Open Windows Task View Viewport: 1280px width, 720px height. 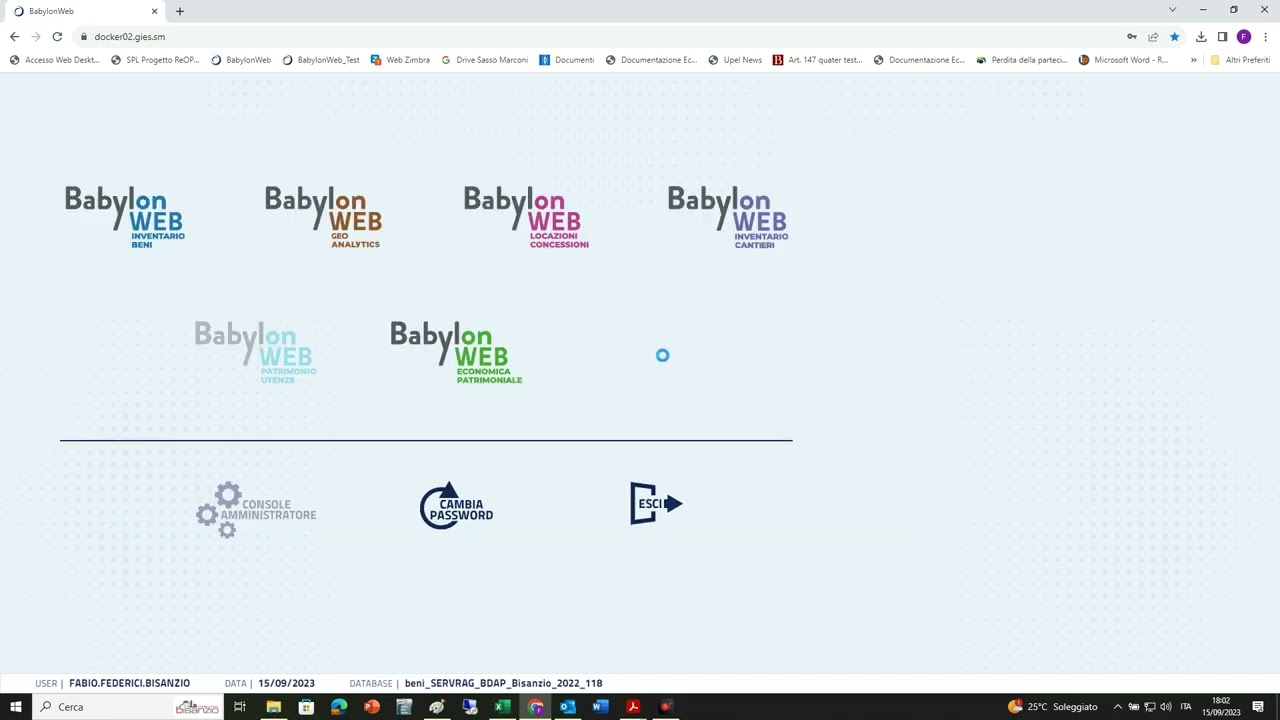240,707
